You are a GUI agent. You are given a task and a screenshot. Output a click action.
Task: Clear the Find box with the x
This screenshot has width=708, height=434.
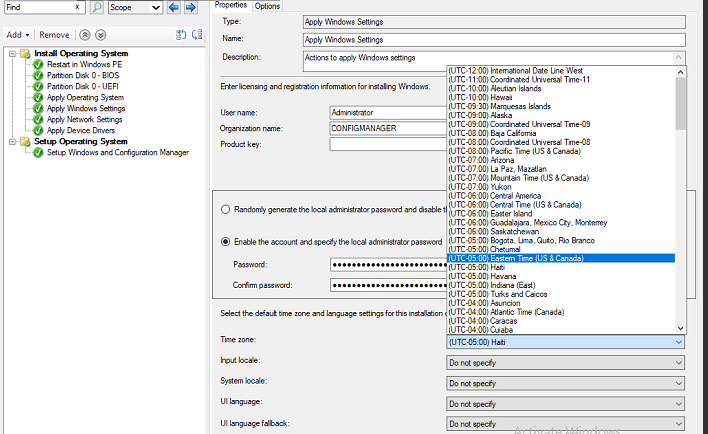[x=77, y=7]
